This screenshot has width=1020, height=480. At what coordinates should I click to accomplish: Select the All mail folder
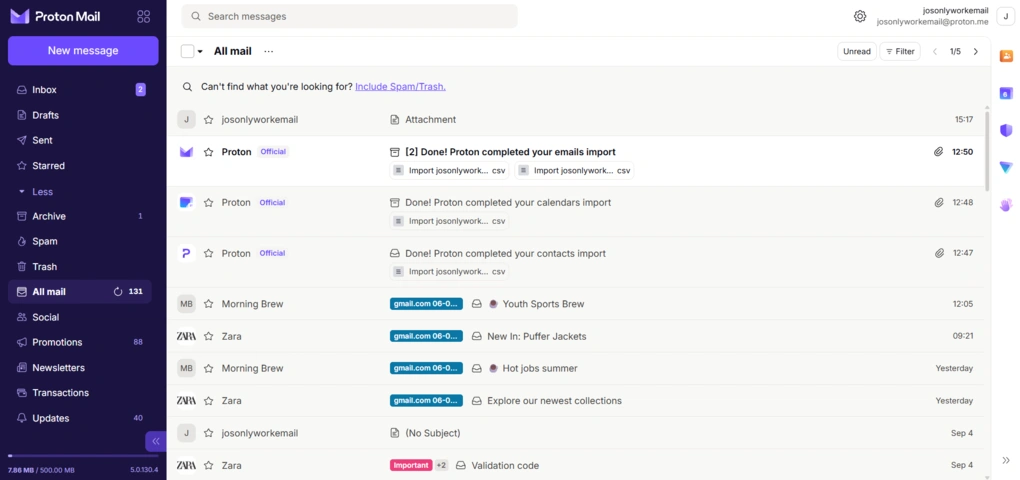[79, 292]
